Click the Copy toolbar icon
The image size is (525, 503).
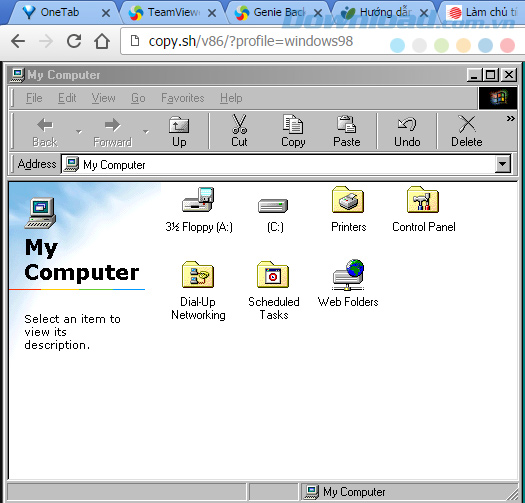coord(293,124)
